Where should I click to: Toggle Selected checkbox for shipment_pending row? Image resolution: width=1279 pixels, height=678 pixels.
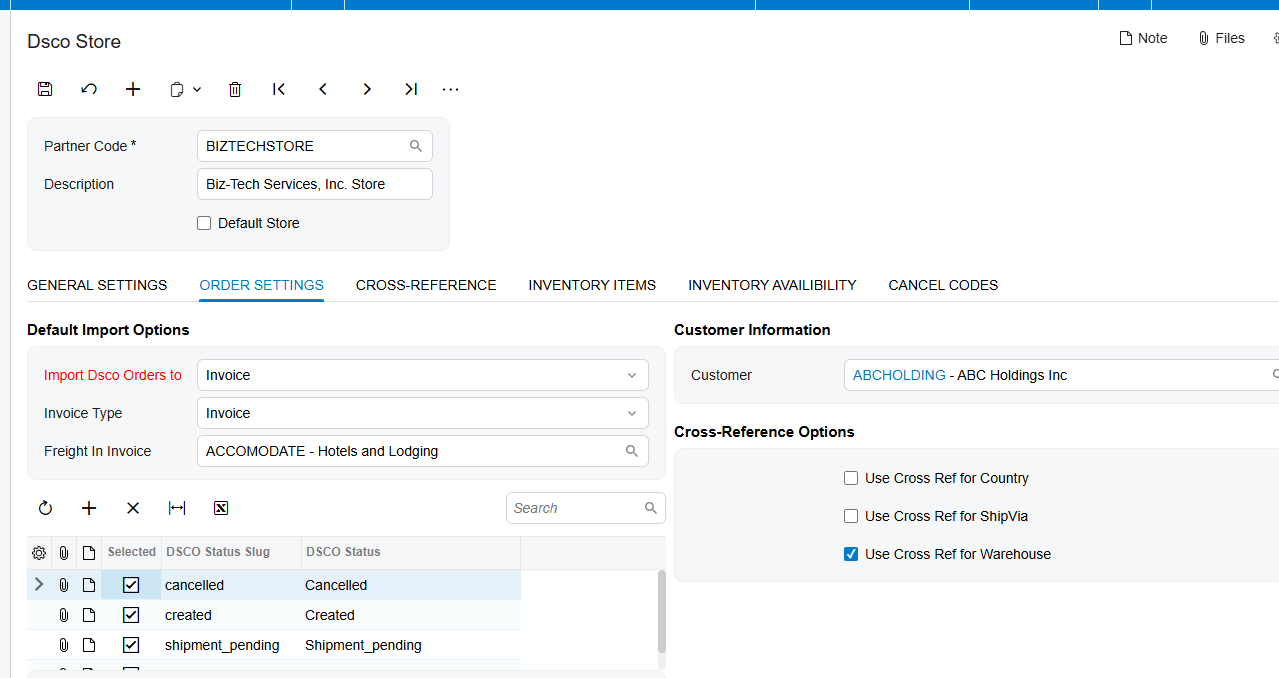point(131,645)
